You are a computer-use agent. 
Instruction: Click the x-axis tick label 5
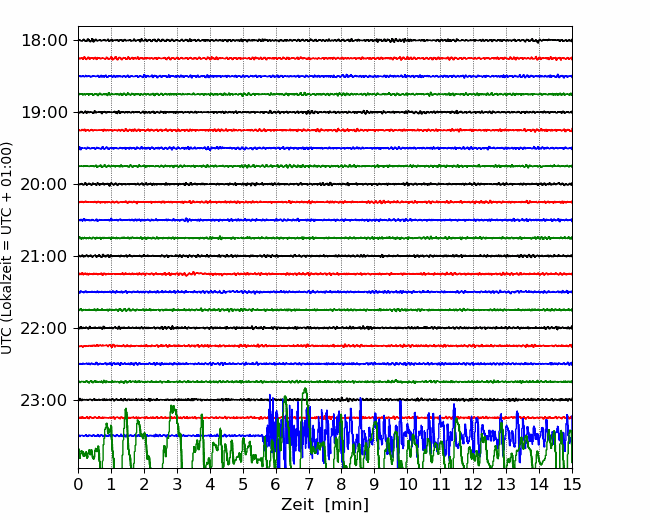[x=243, y=484]
